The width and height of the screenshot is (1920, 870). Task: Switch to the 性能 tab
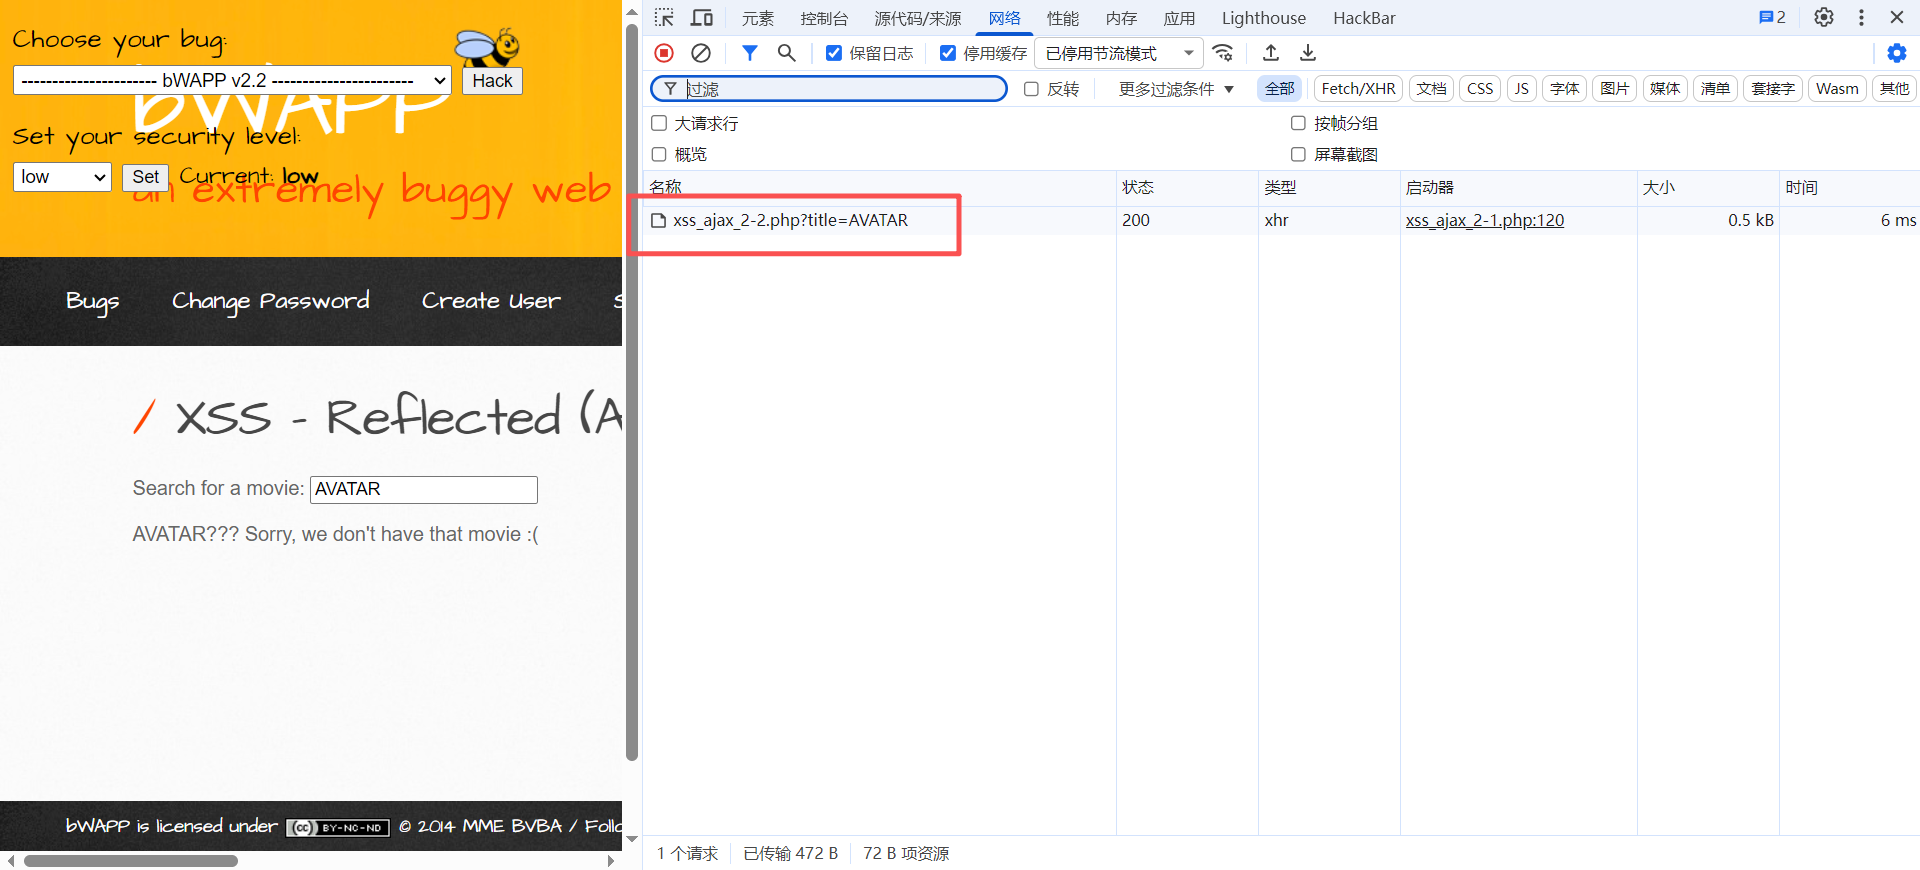(x=1063, y=18)
